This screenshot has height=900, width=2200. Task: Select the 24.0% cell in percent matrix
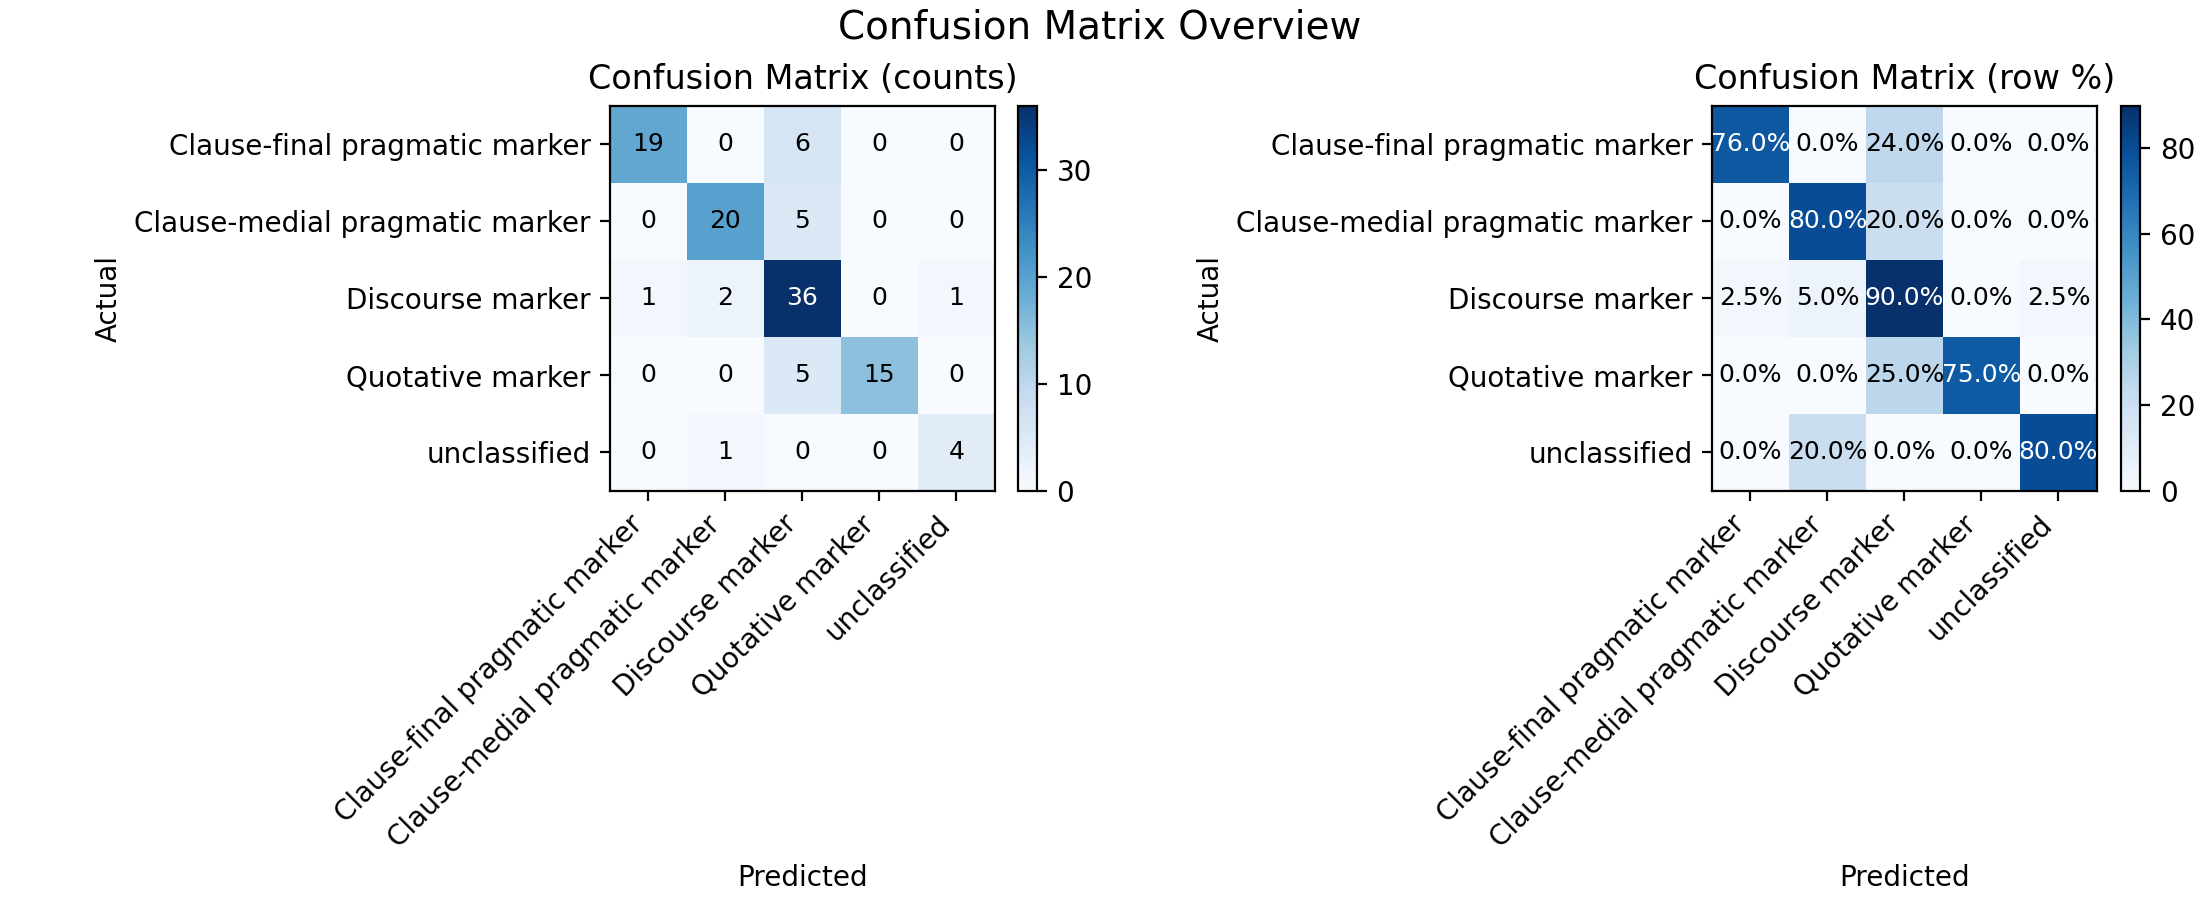tap(1904, 144)
